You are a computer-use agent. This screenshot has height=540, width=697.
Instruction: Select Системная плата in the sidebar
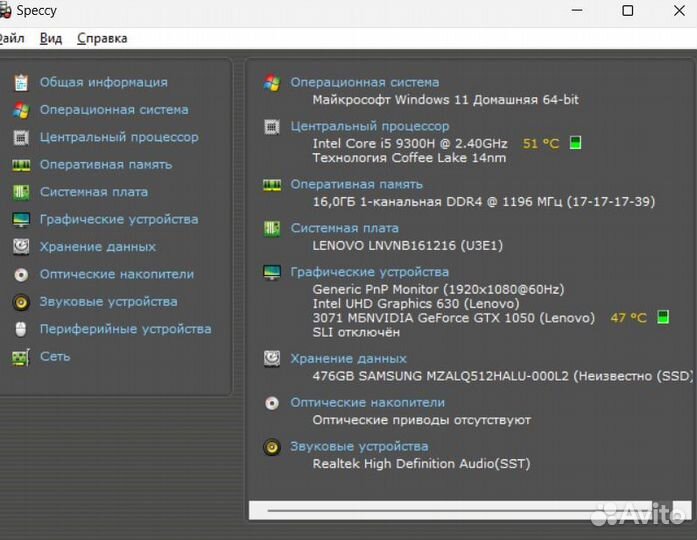click(x=94, y=192)
